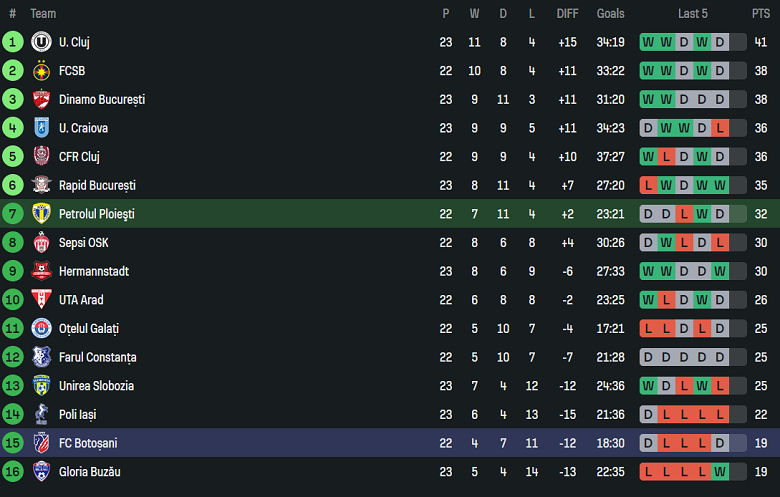This screenshot has width=780, height=497.
Task: Open the FC Botoșani team link
Action: (88, 443)
